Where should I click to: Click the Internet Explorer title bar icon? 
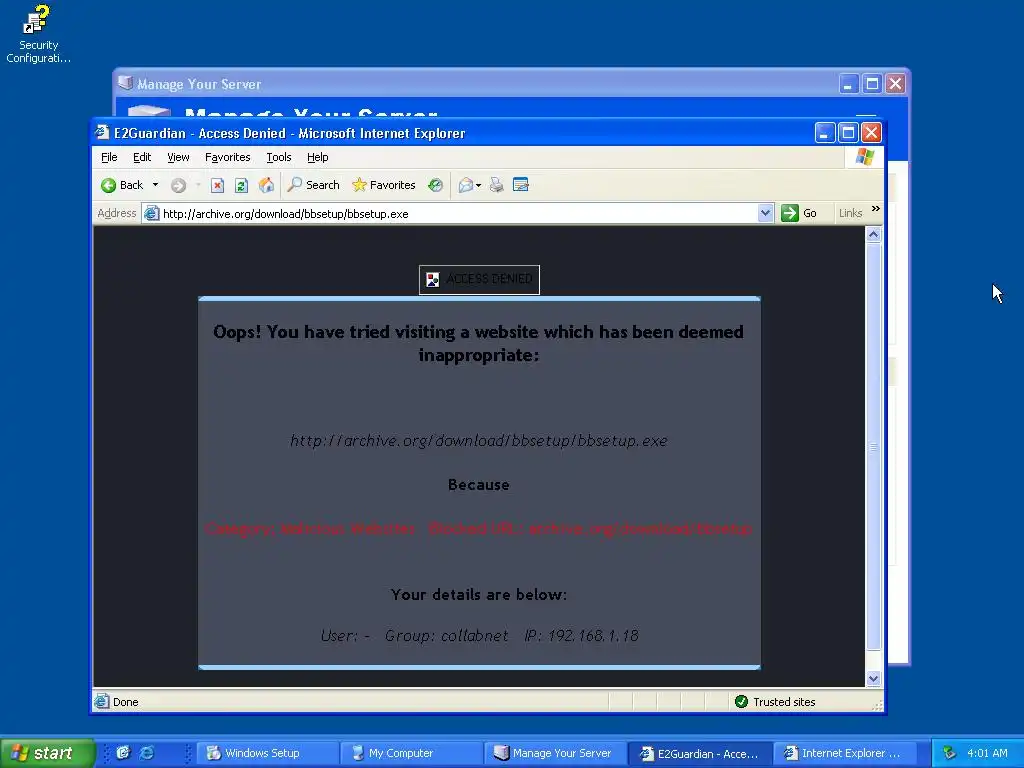(x=103, y=133)
